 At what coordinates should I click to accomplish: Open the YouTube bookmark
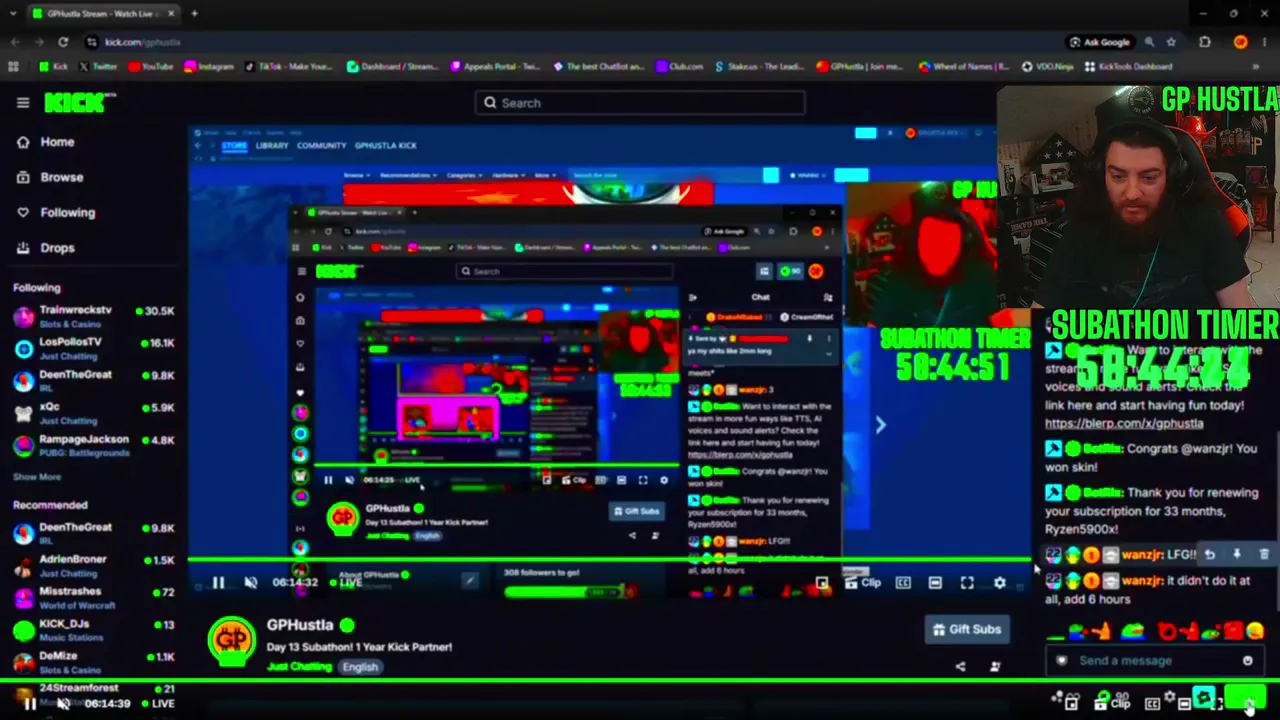point(151,67)
